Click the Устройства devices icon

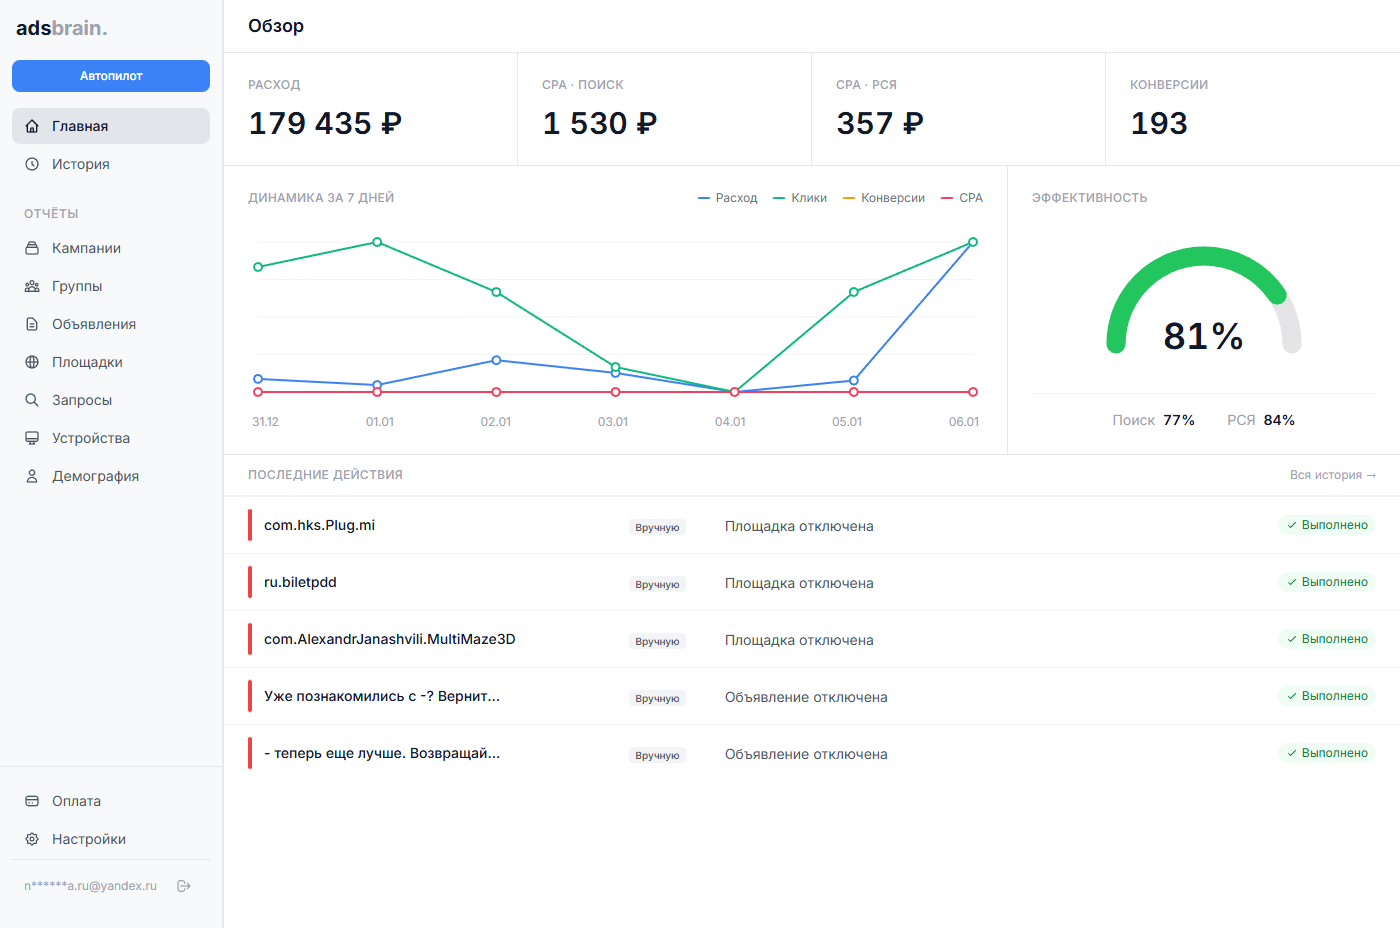click(31, 437)
